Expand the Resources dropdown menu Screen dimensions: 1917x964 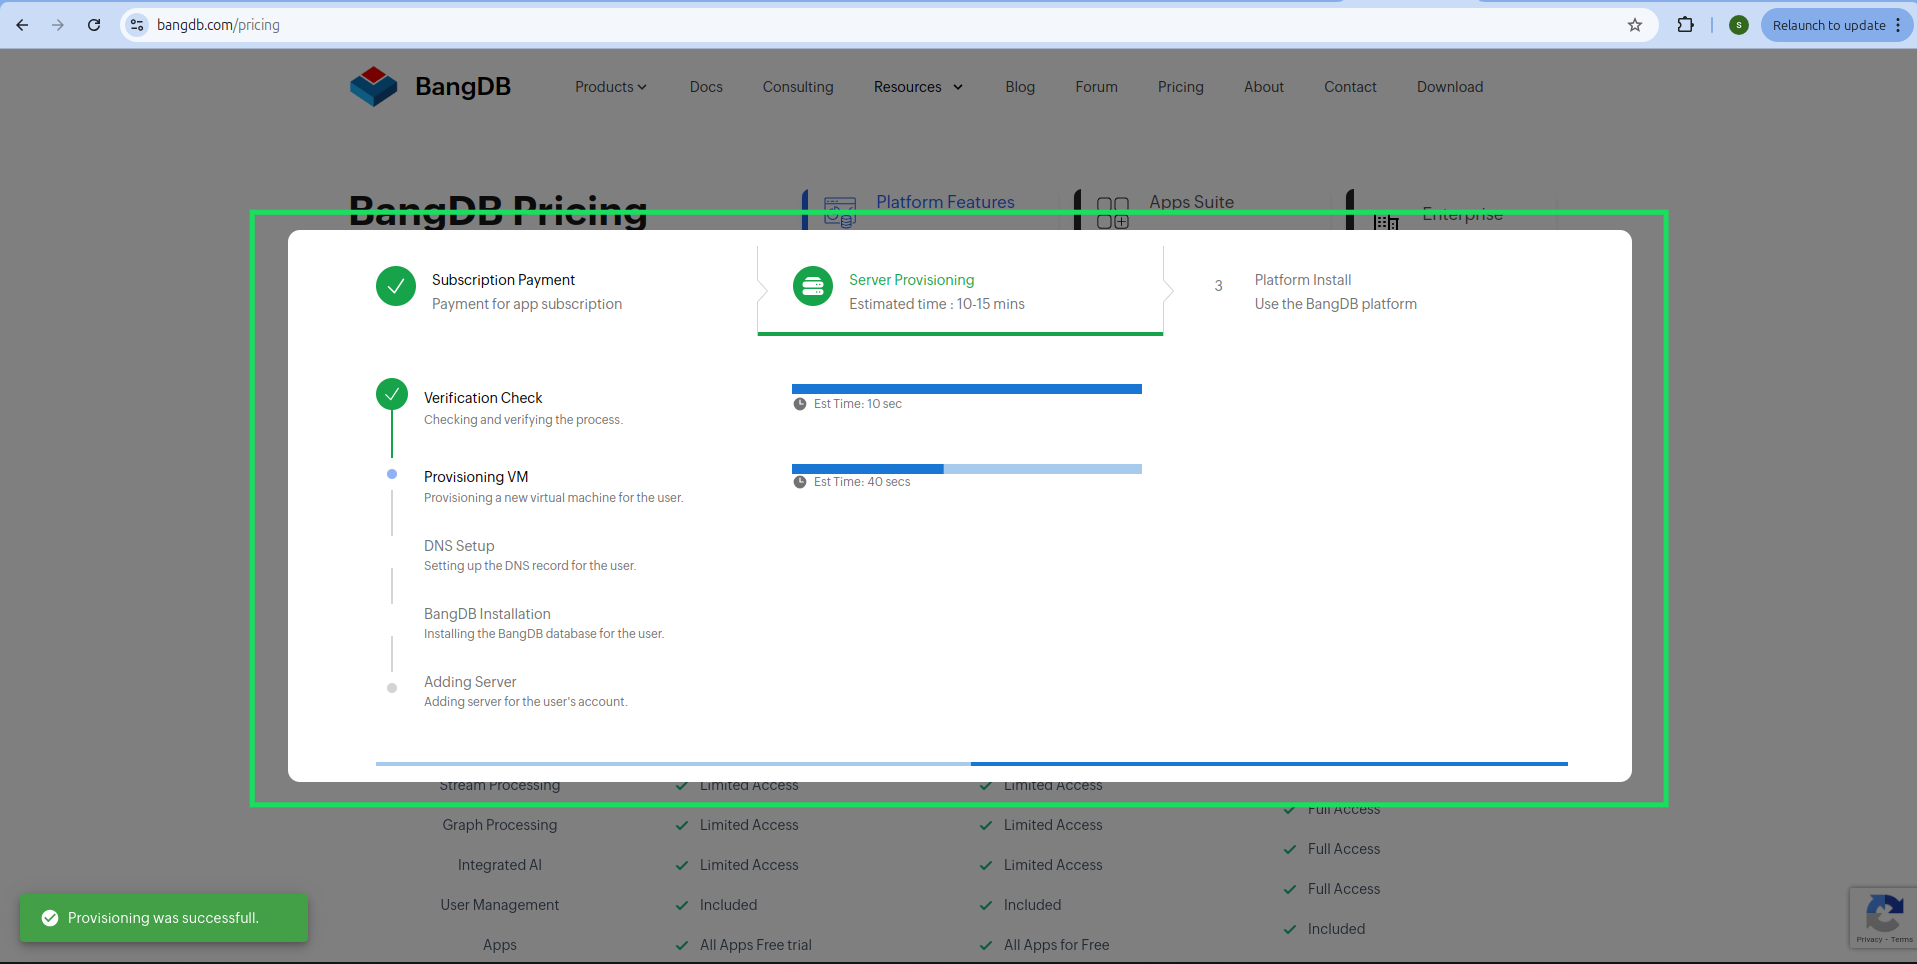click(x=918, y=87)
